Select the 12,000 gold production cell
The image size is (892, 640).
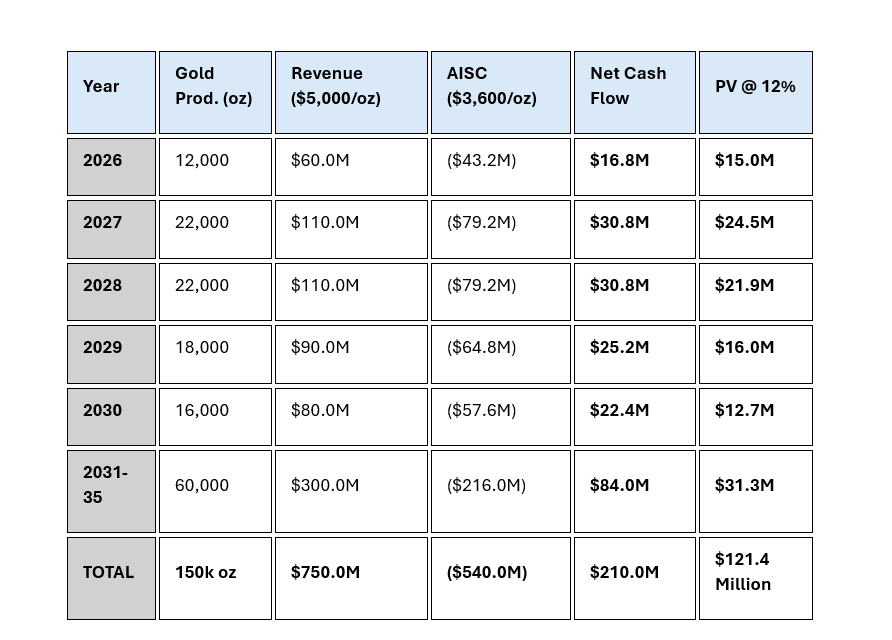click(215, 166)
